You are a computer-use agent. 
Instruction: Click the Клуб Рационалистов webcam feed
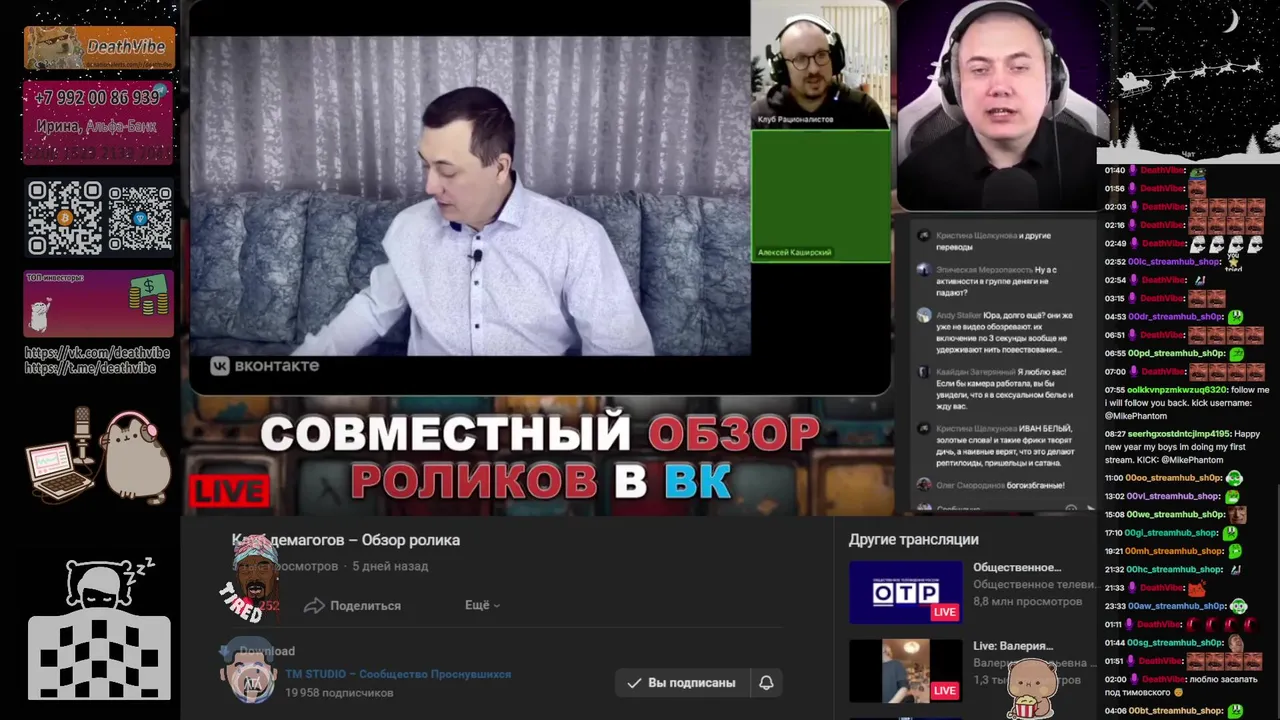pyautogui.click(x=820, y=65)
